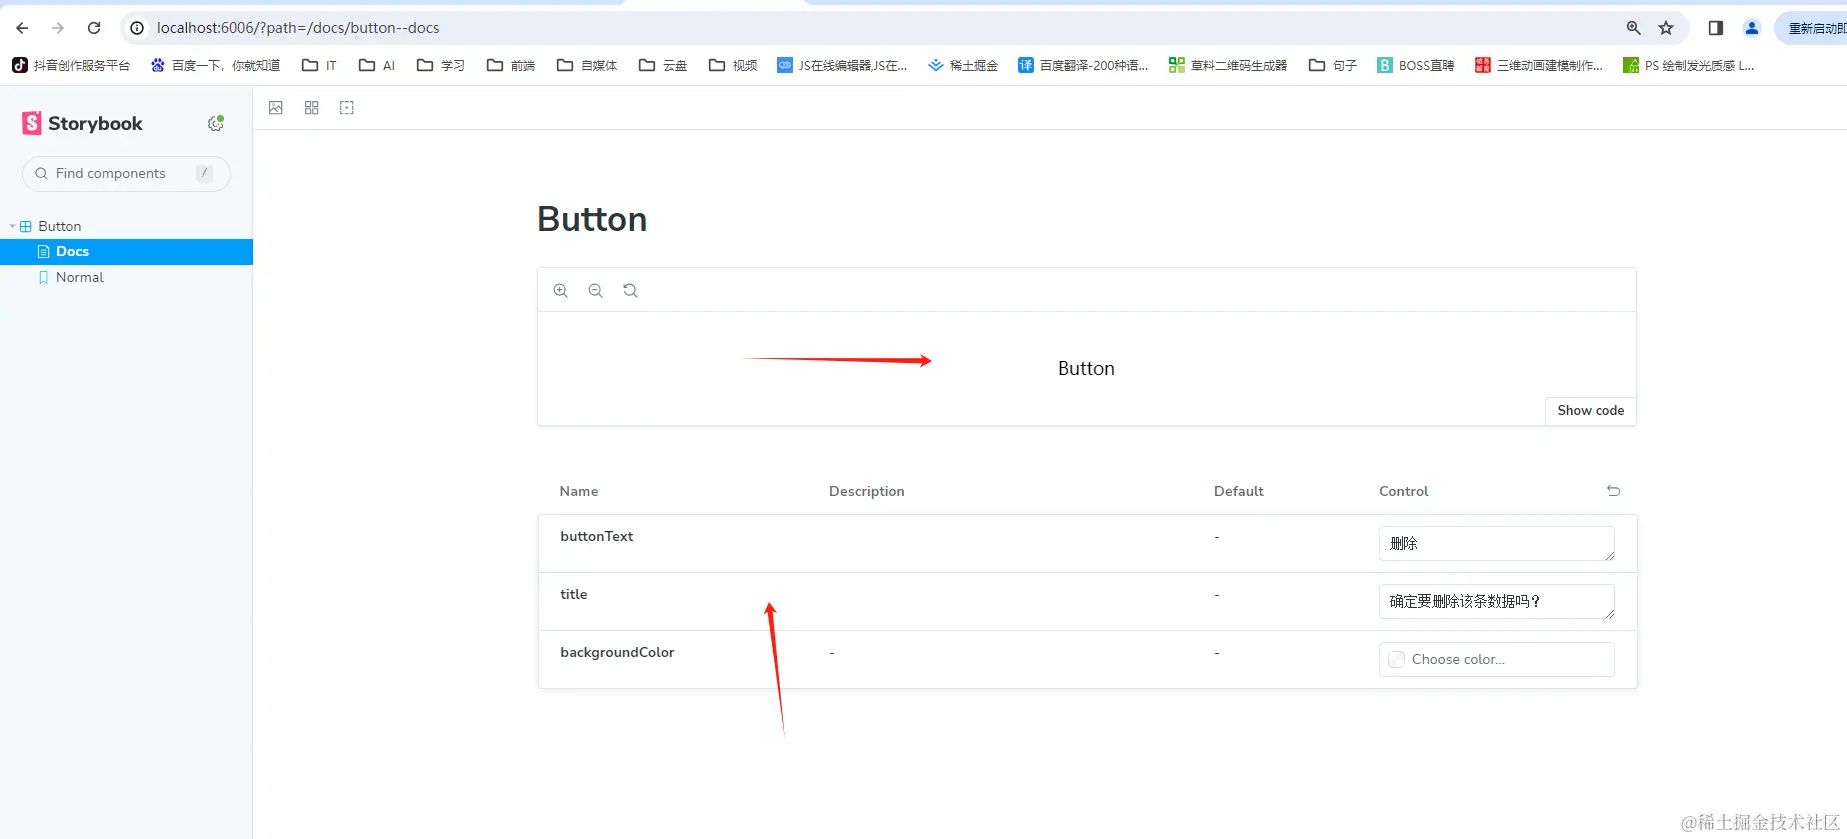Reset controls with undo arrow icon
Viewport: 1847px width, 839px height.
tap(1613, 491)
